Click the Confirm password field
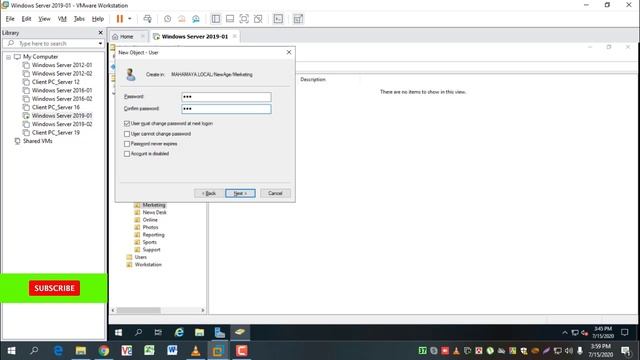 [x=226, y=109]
